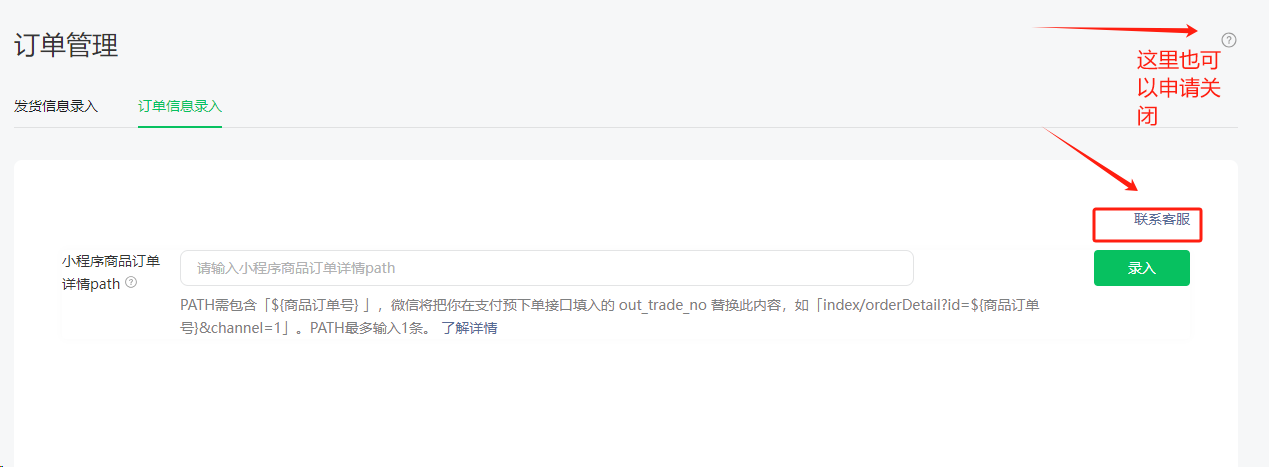This screenshot has width=1269, height=467.
Task: Click the red 这里也可以申请关闭 annotation text
Action: tap(1179, 88)
